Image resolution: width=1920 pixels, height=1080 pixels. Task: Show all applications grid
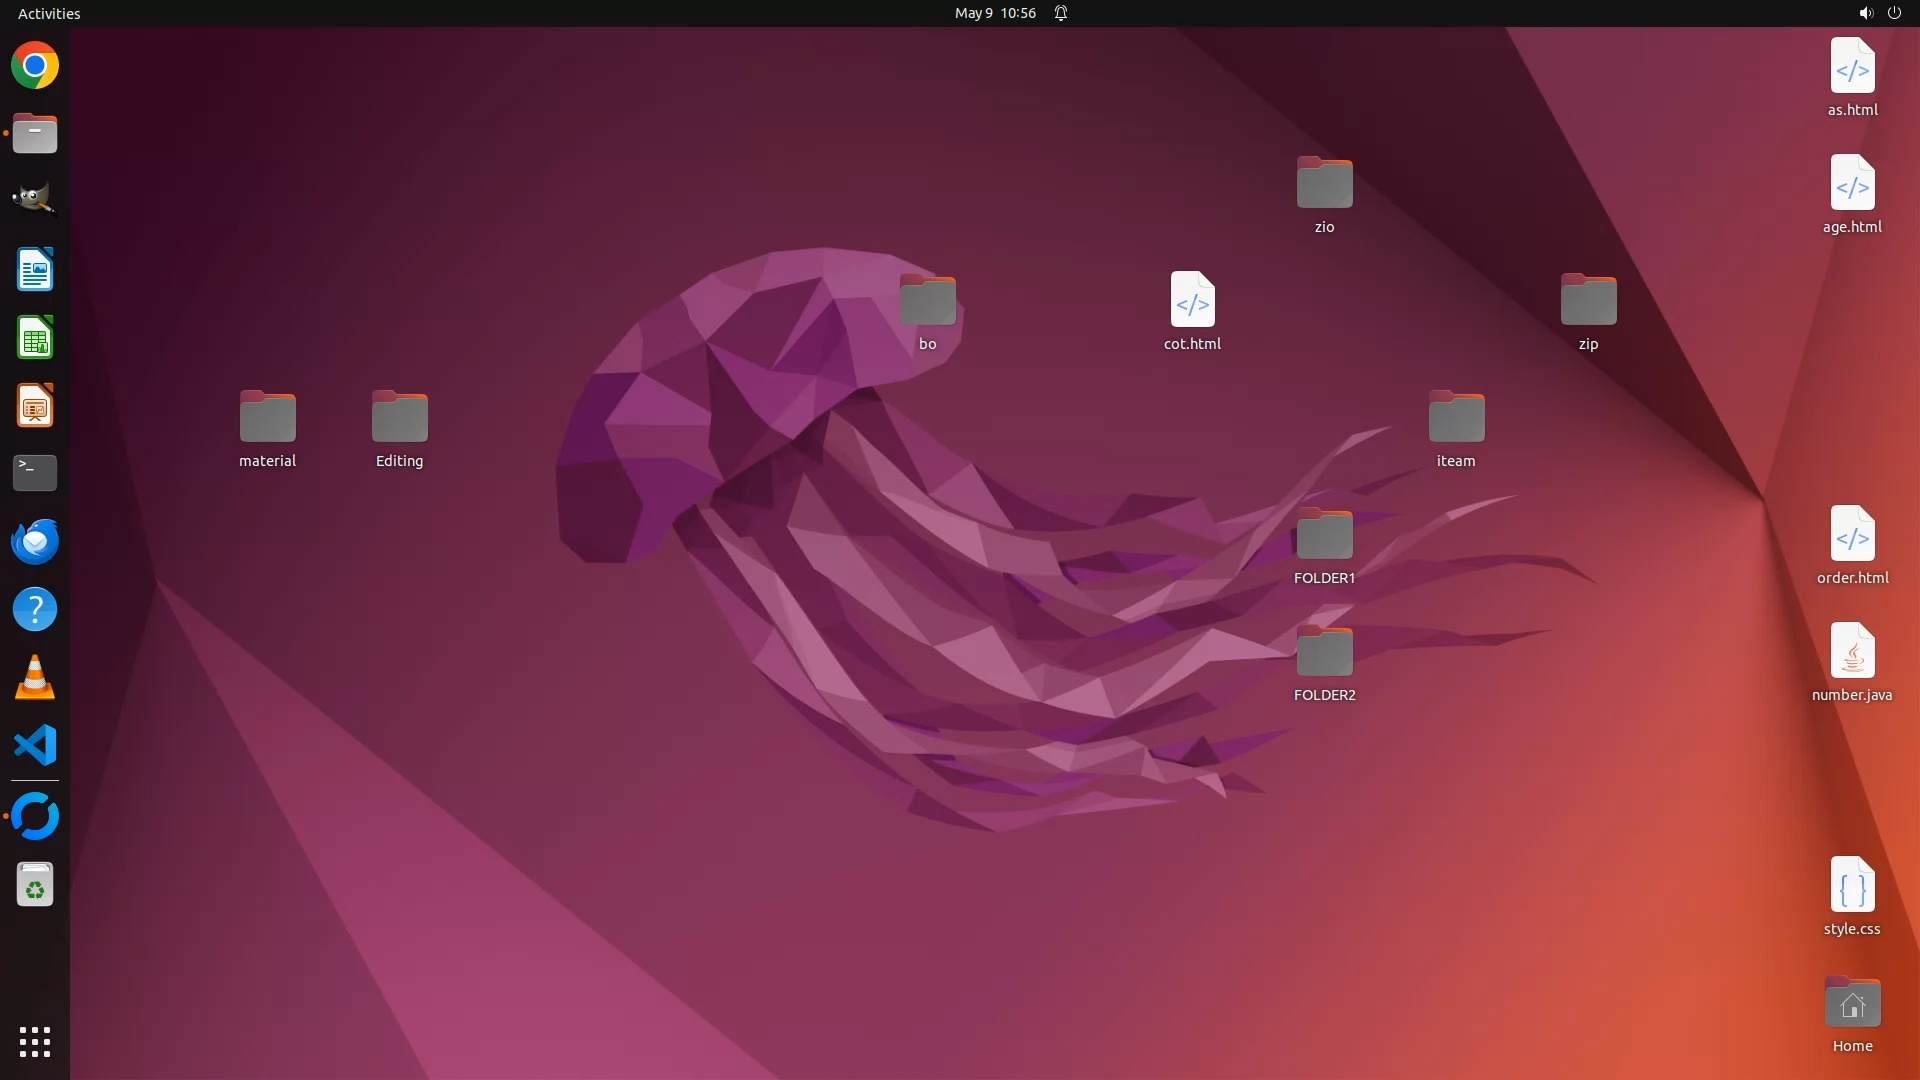click(x=35, y=1042)
